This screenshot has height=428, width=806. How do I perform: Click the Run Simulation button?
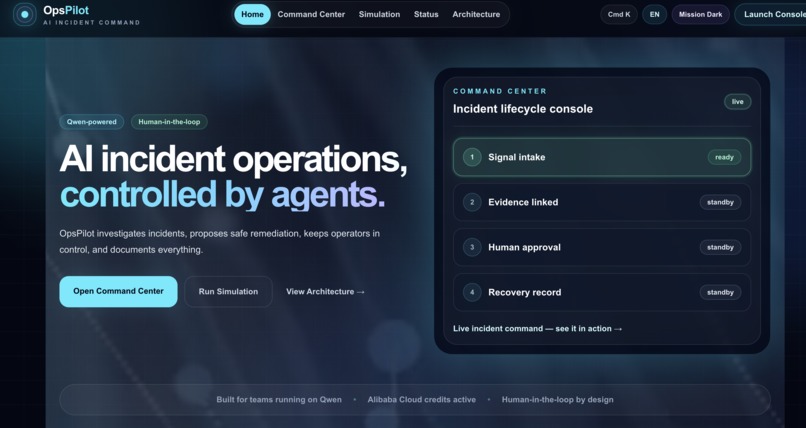point(228,291)
